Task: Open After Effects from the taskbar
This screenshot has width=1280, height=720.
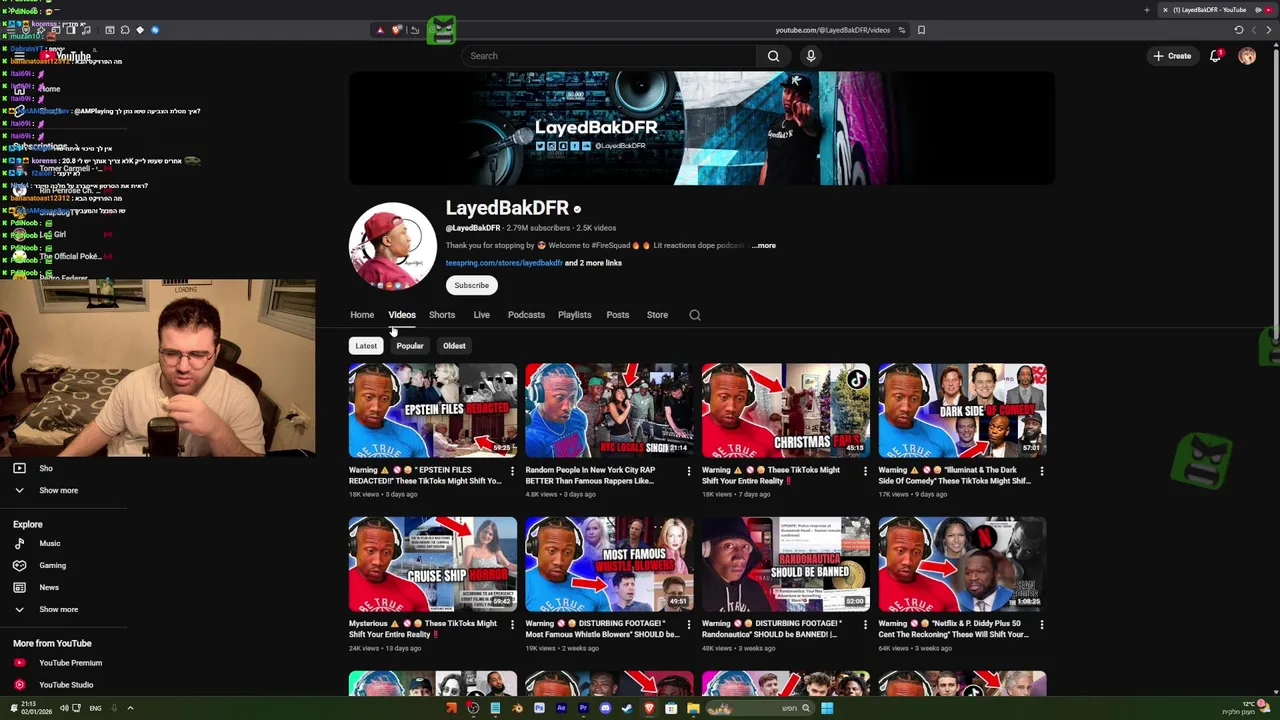Action: pos(561,709)
